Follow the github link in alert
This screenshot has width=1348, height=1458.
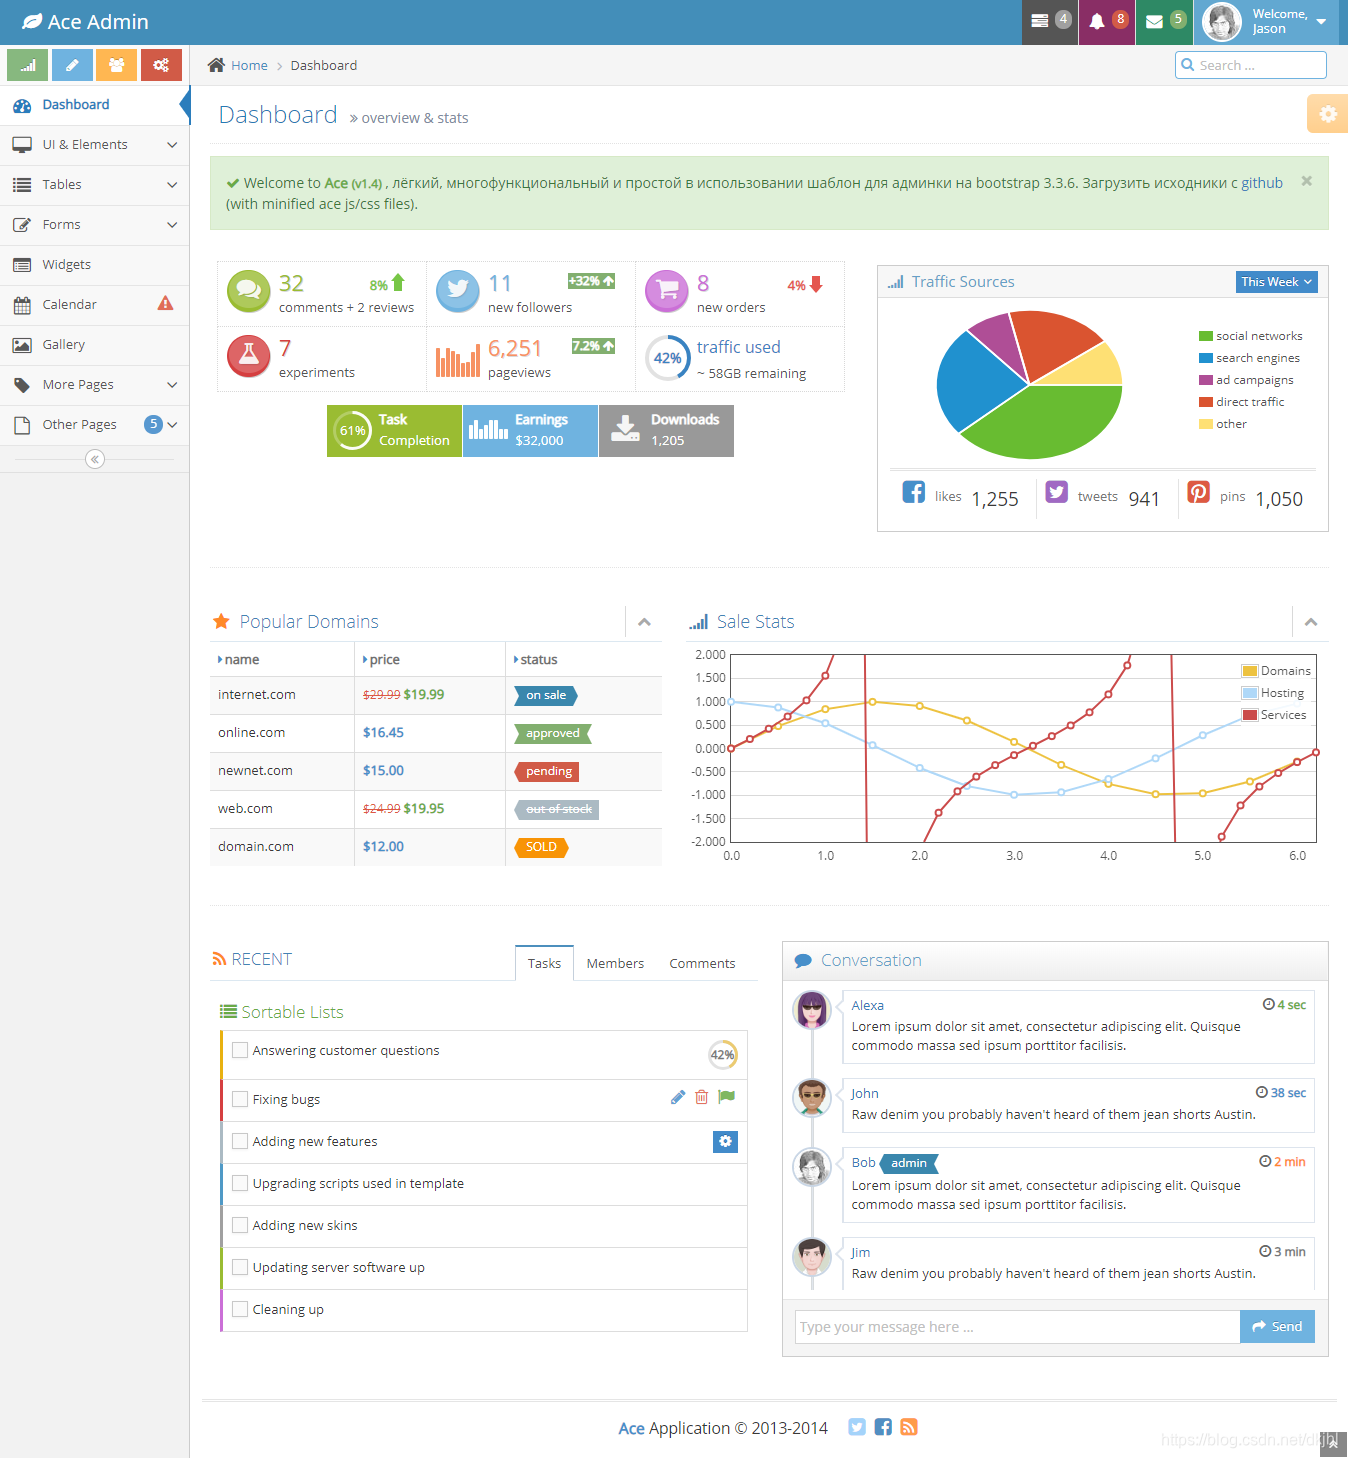pos(1261,183)
